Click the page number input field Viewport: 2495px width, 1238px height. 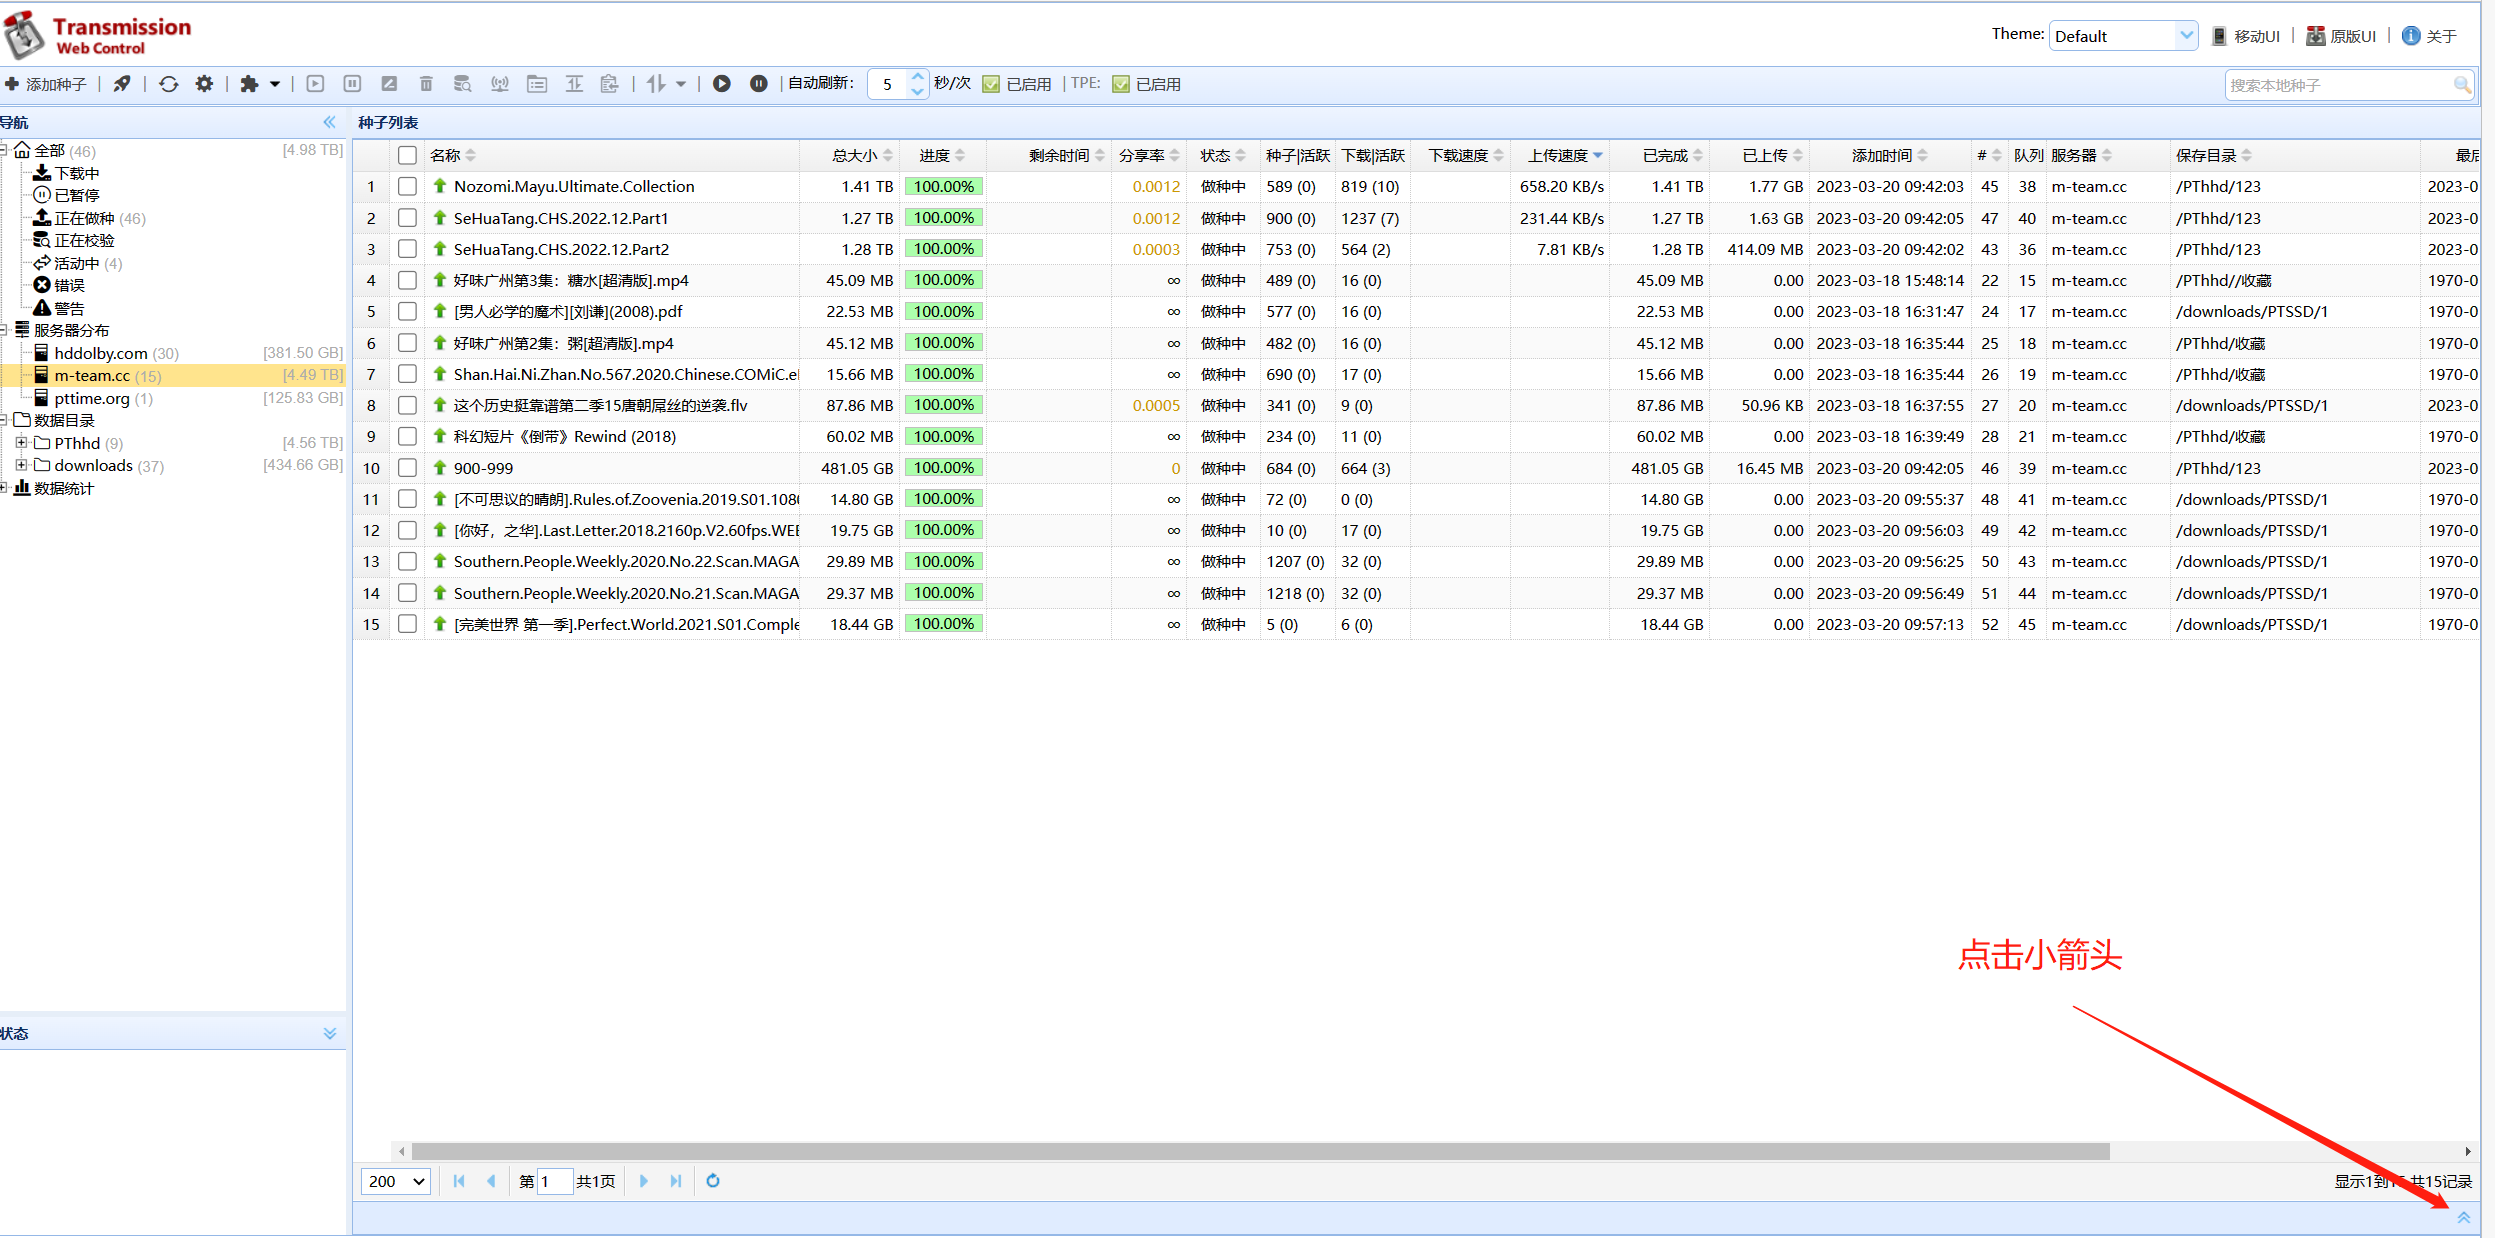pyautogui.click(x=555, y=1181)
